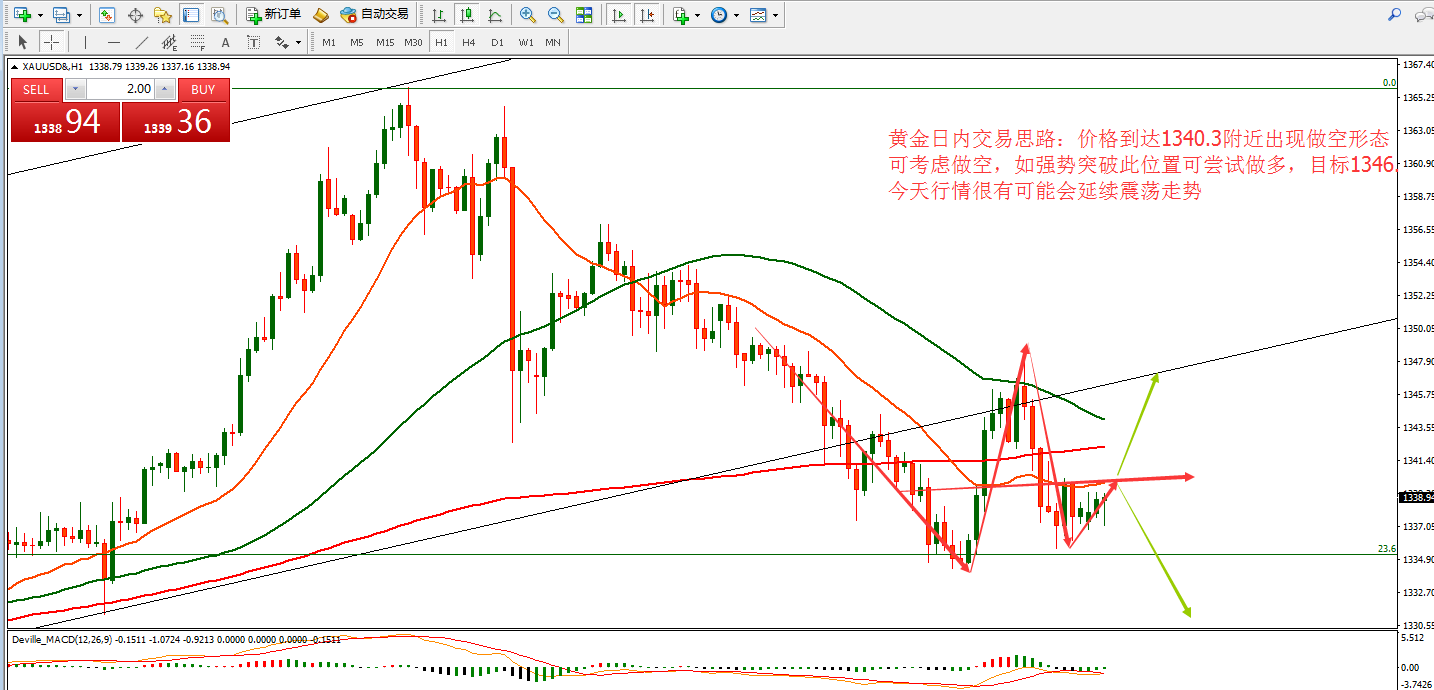Click the SELL button
The width and height of the screenshot is (1434, 690).
36,89
